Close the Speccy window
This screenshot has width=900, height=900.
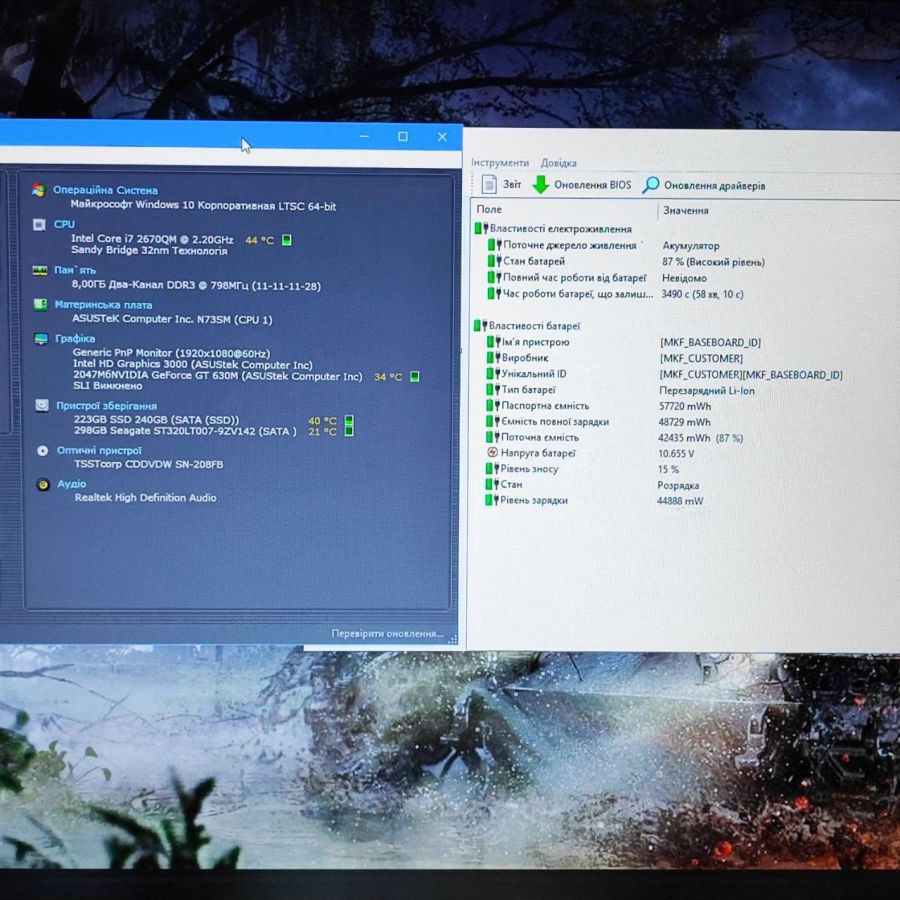[x=442, y=137]
